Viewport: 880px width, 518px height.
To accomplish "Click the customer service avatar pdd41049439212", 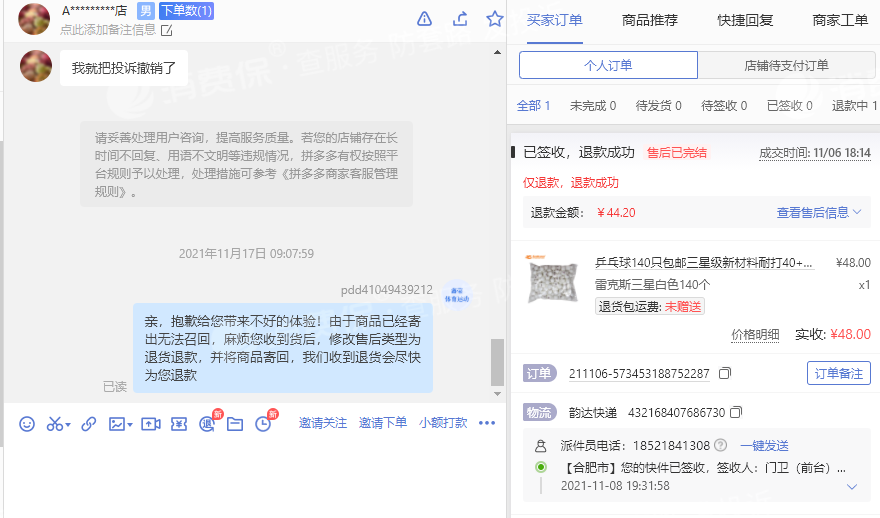I will click(x=457, y=295).
